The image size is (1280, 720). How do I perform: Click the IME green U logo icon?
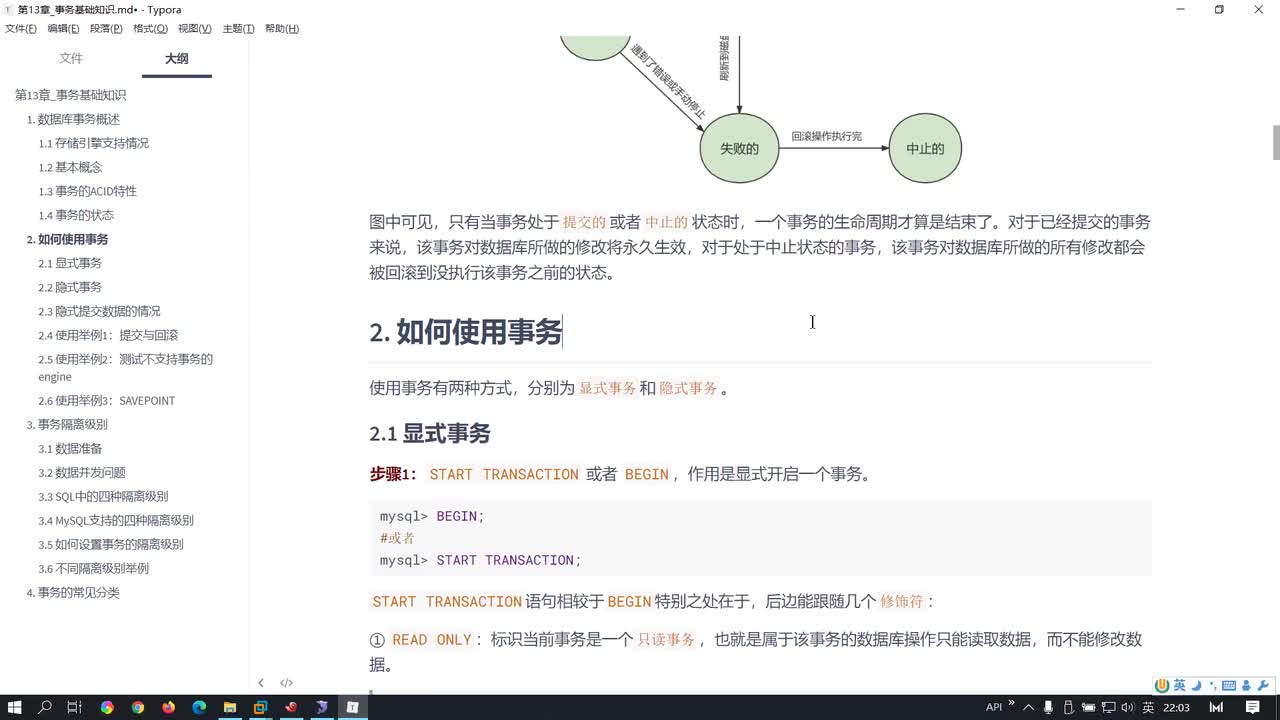click(x=1162, y=686)
